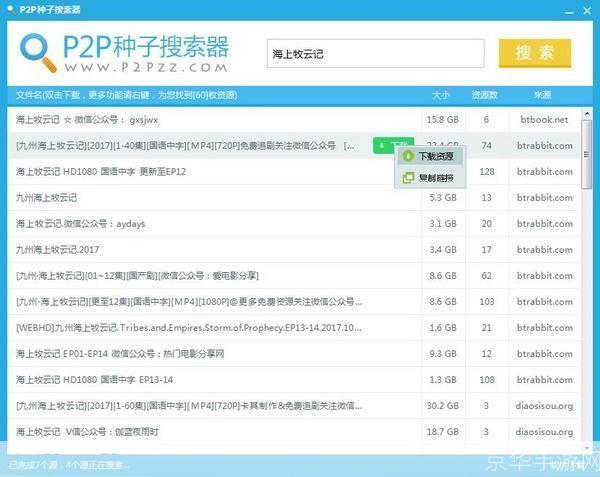Click the magnifier logo of P2P种子搜索器
Image resolution: width=600 pixels, height=477 pixels.
(x=38, y=53)
